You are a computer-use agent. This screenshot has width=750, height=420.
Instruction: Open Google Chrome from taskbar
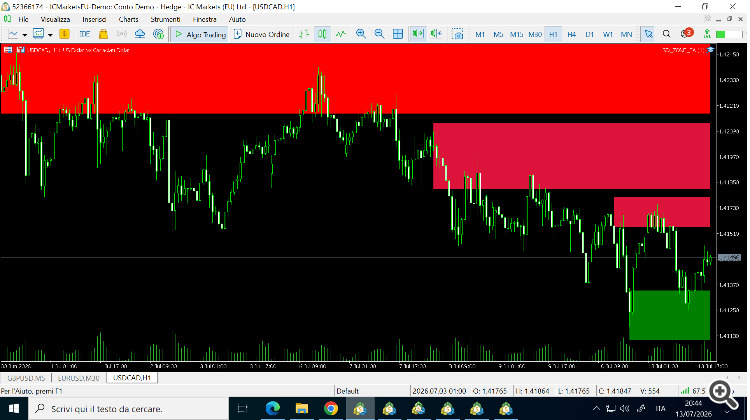[331, 409]
